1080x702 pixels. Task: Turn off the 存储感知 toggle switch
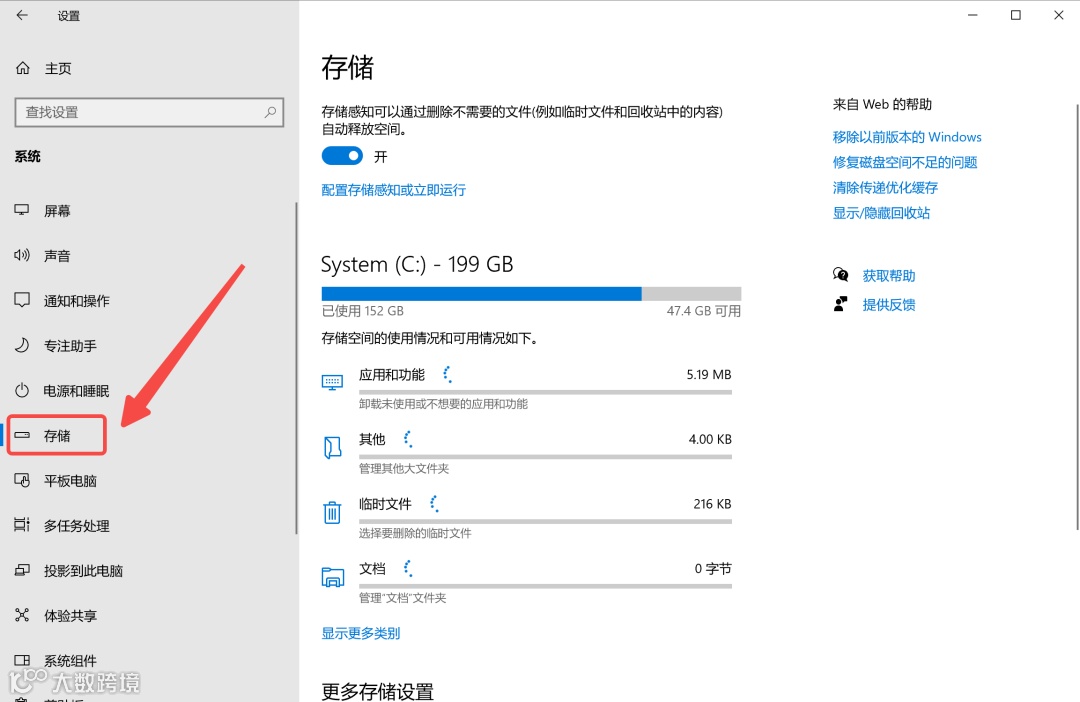click(x=342, y=156)
